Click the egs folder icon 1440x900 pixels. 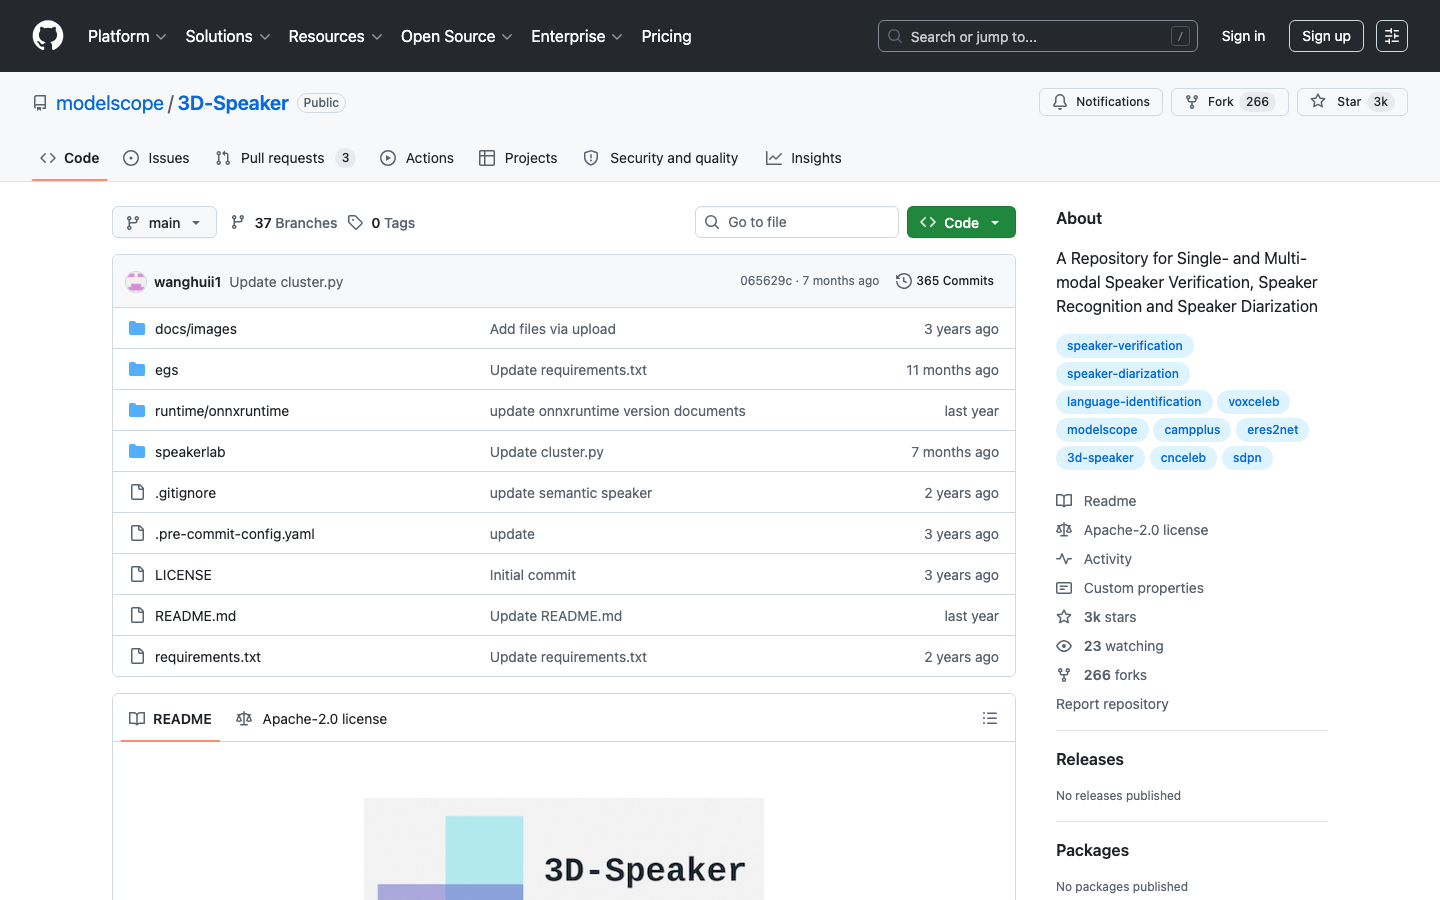click(137, 370)
